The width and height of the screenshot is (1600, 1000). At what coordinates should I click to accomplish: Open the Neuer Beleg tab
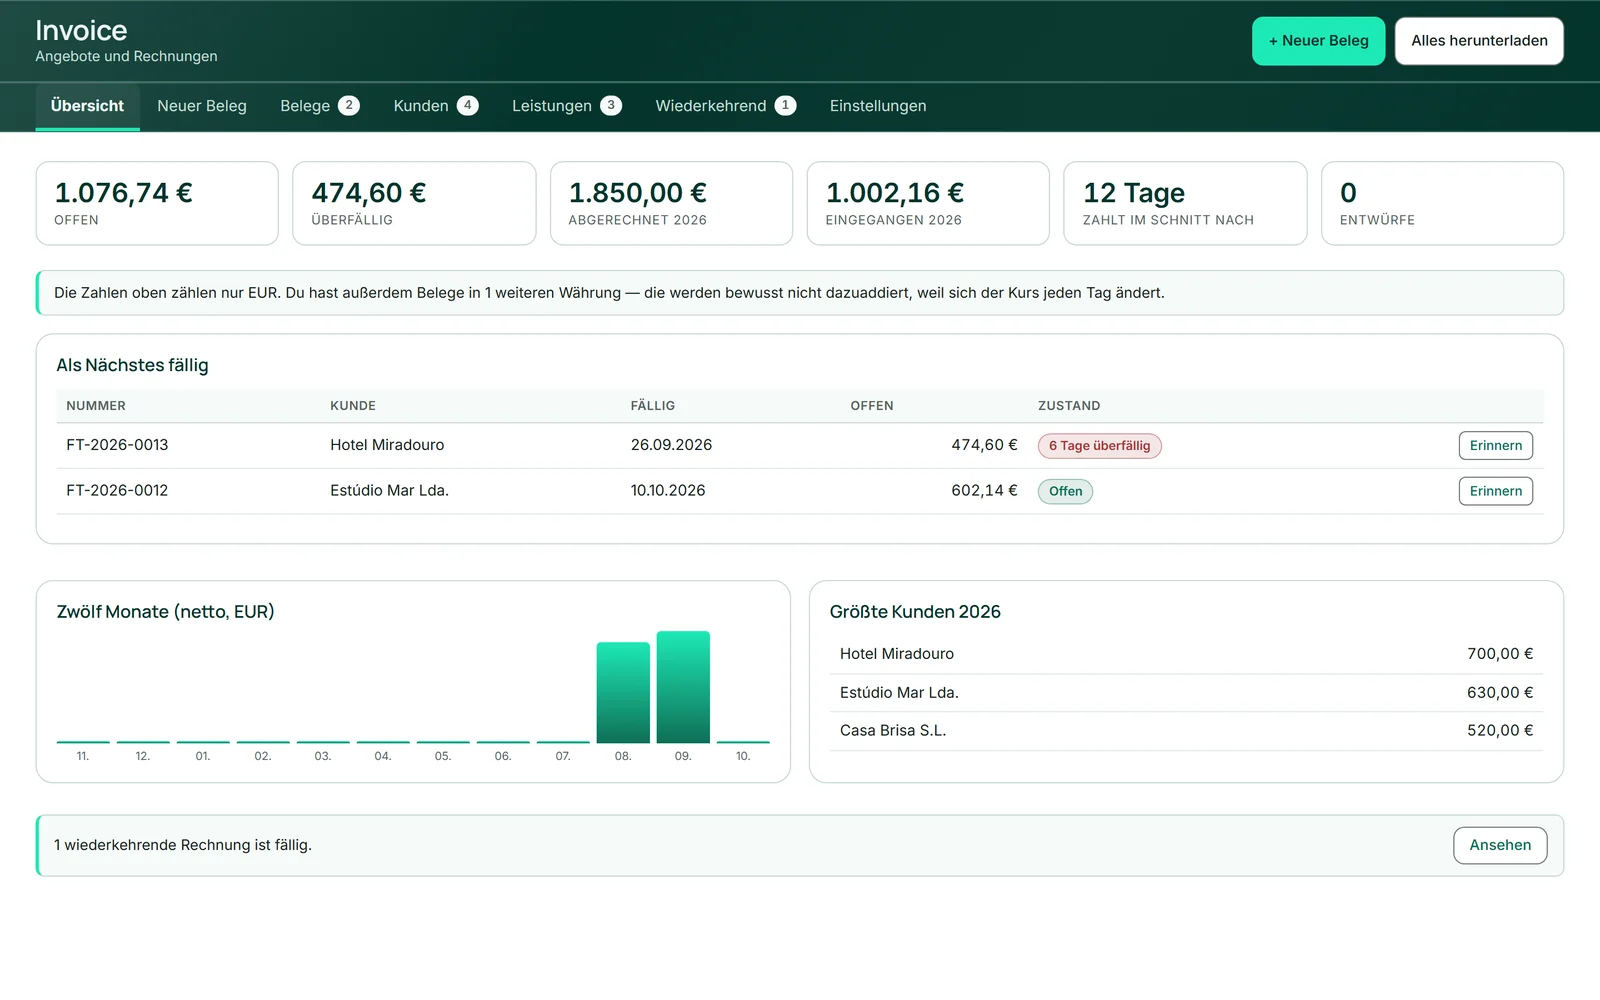[202, 106]
